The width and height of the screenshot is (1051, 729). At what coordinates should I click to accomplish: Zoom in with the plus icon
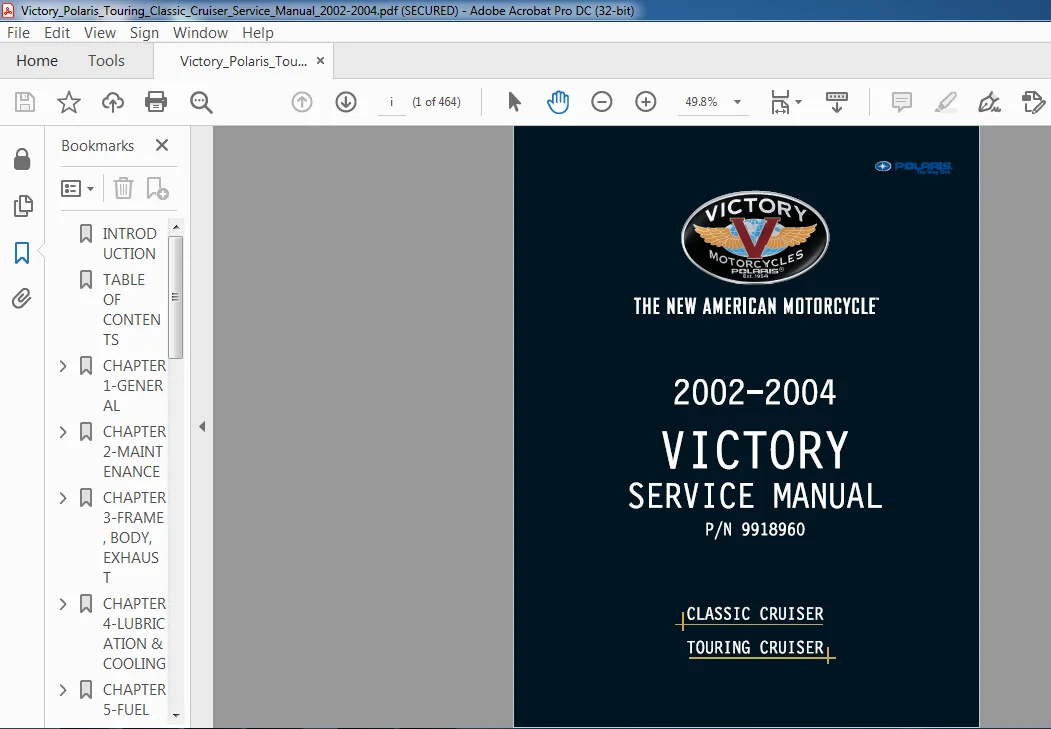[x=645, y=102]
